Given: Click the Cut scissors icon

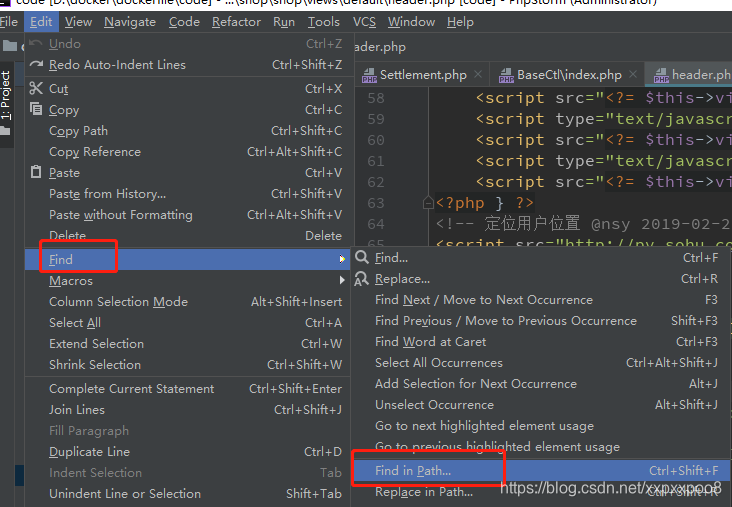Looking at the screenshot, I should pyautogui.click(x=36, y=88).
